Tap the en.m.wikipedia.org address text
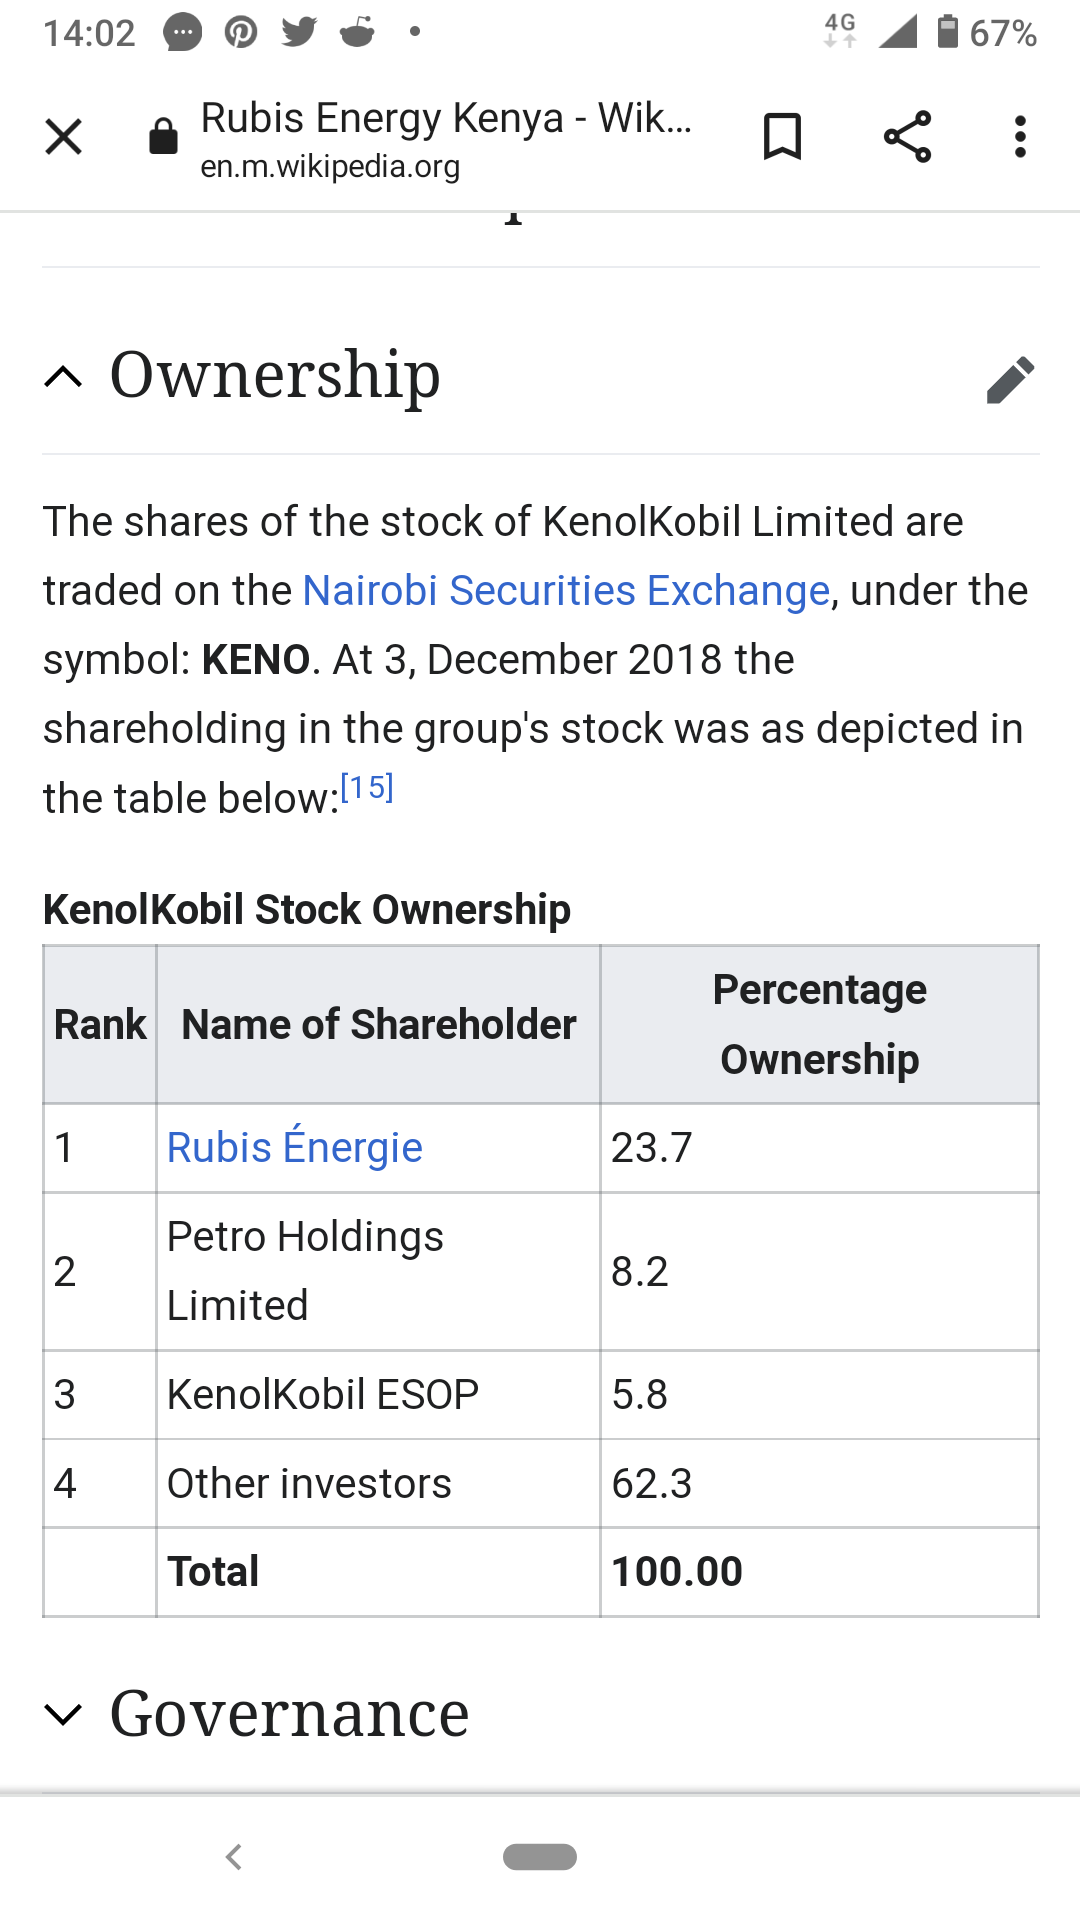 tap(330, 166)
